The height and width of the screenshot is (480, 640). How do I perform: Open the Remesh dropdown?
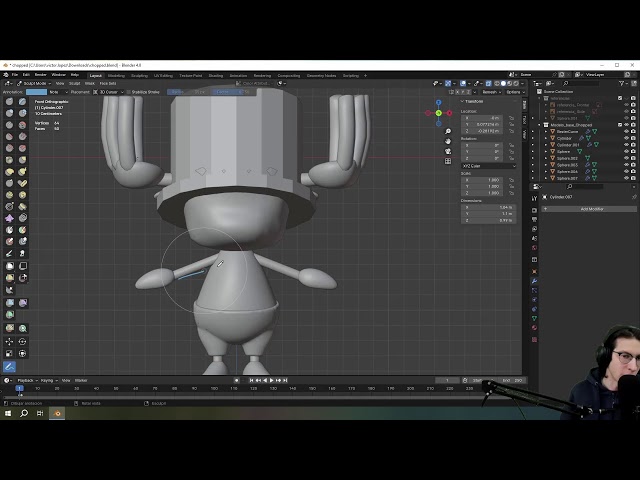491,92
